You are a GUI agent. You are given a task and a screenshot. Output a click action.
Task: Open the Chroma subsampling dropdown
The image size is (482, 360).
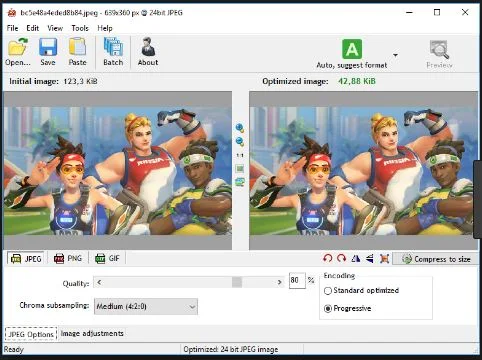146,306
